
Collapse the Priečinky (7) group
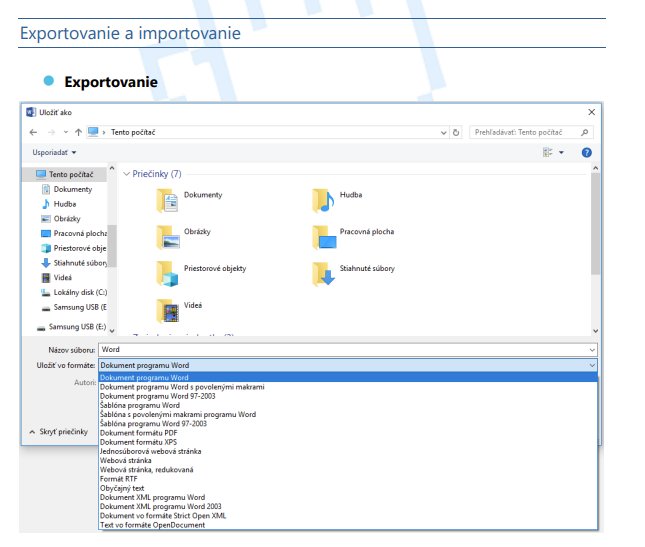[x=126, y=174]
